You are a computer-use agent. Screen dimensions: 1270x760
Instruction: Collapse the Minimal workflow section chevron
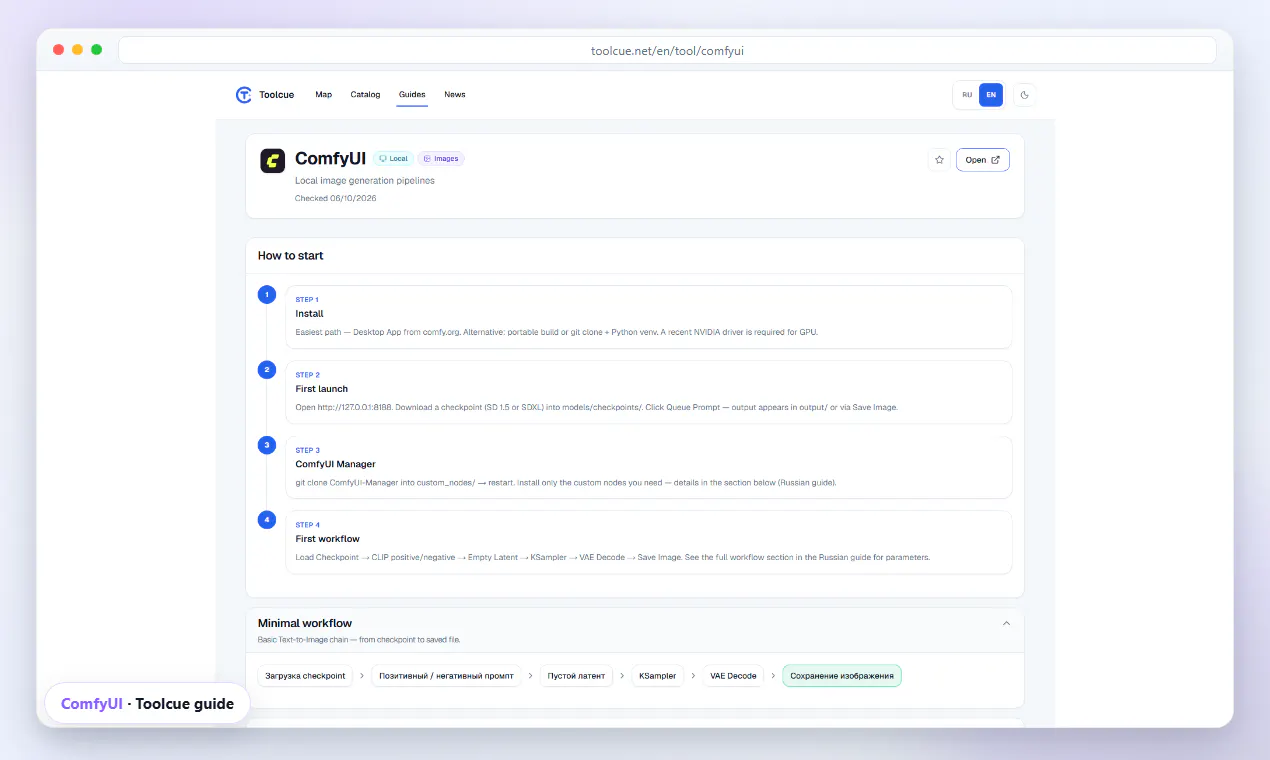tap(1006, 623)
